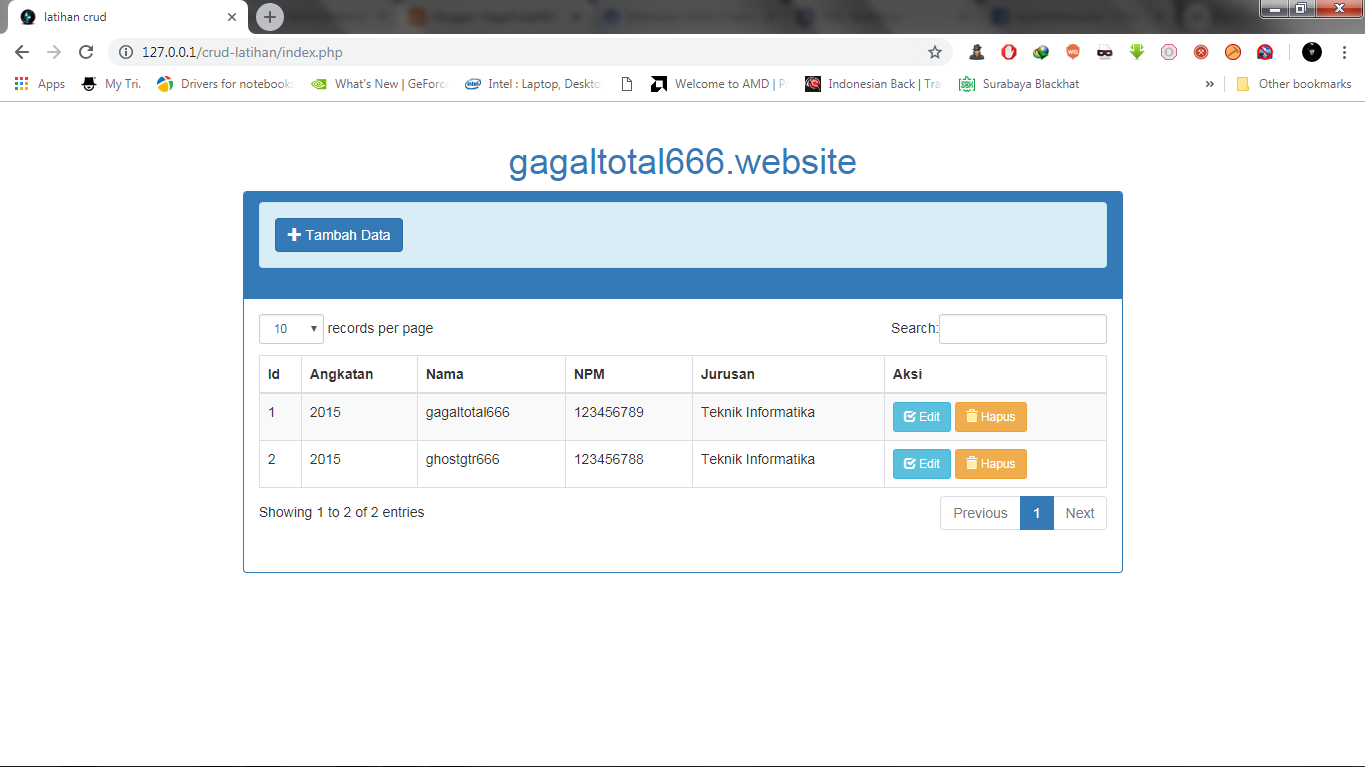Reload the page with the refresh icon
Viewport: 1365px width, 767px height.
(86, 52)
